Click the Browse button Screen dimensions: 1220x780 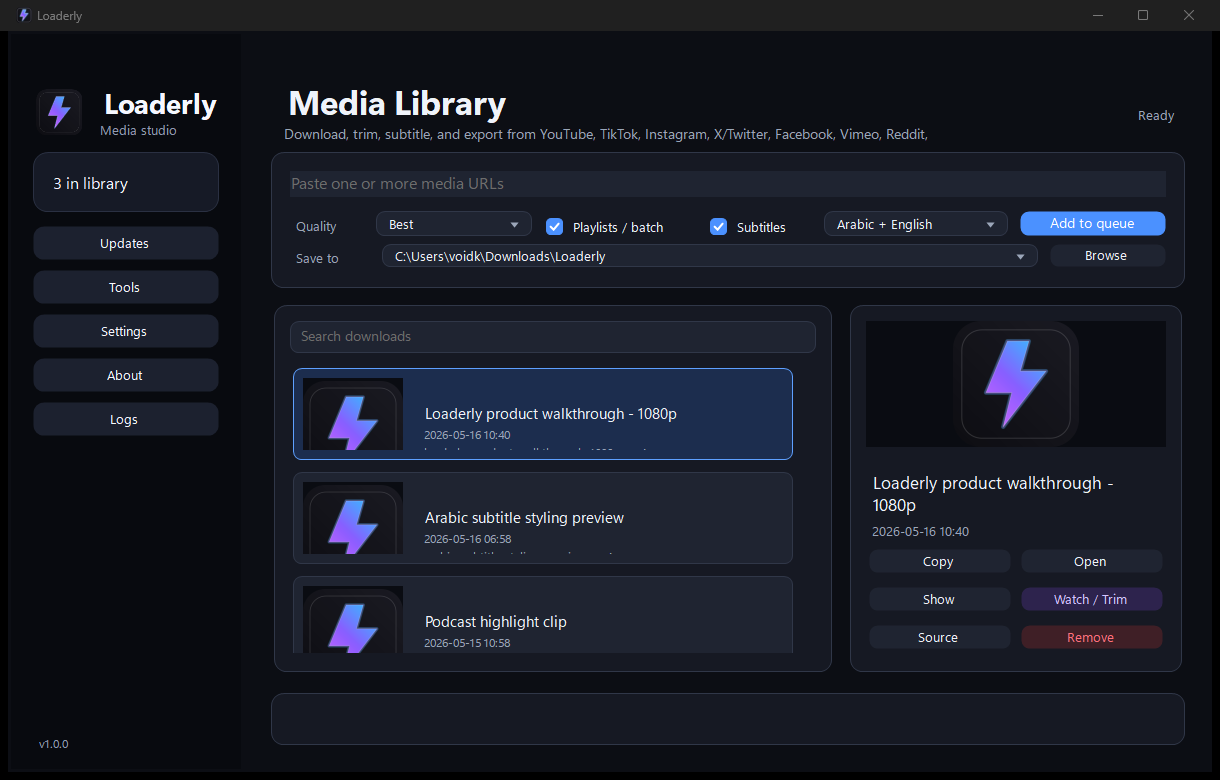(x=1106, y=255)
